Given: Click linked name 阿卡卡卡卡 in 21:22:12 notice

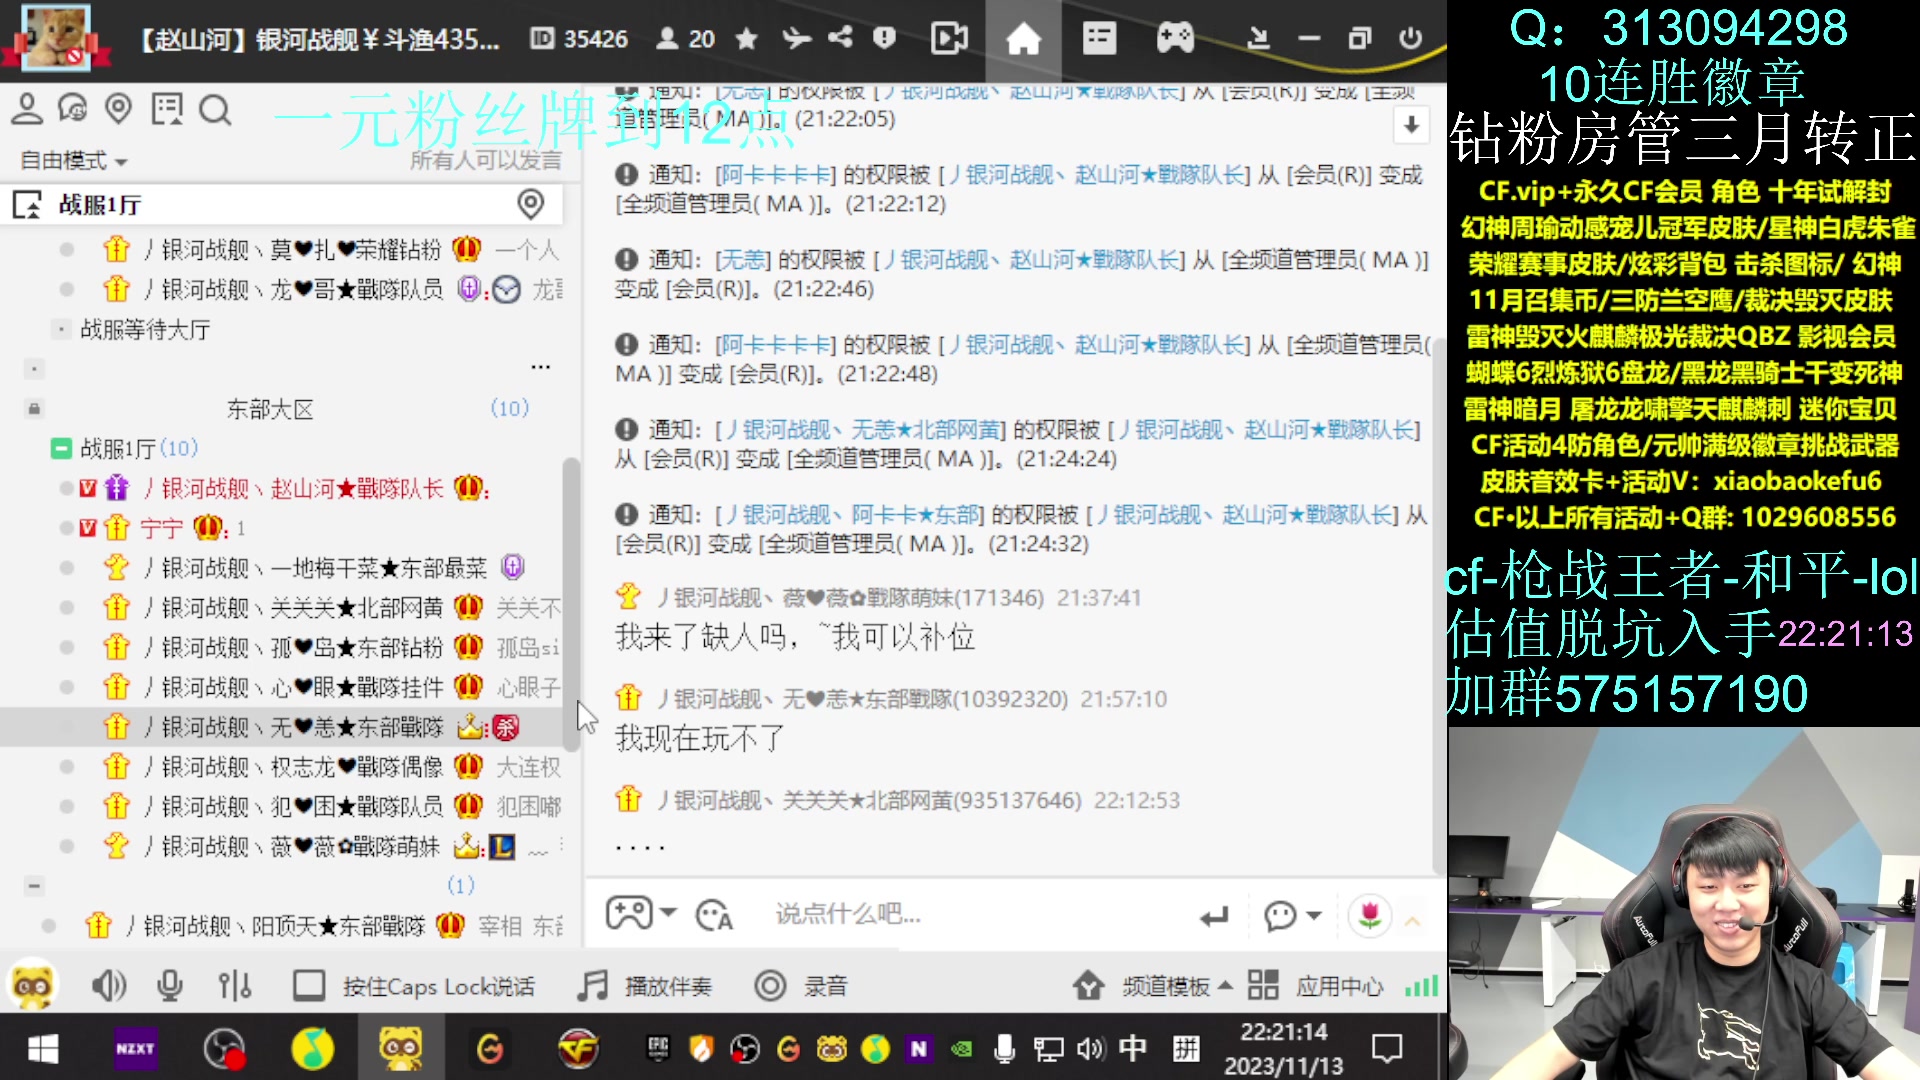Looking at the screenshot, I should click(x=775, y=175).
